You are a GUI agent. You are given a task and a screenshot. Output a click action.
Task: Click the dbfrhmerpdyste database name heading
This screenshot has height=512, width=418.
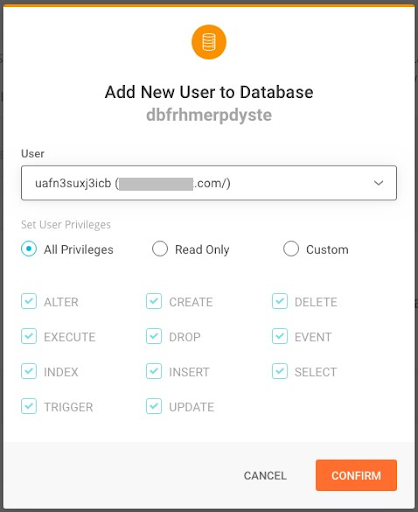(x=209, y=115)
